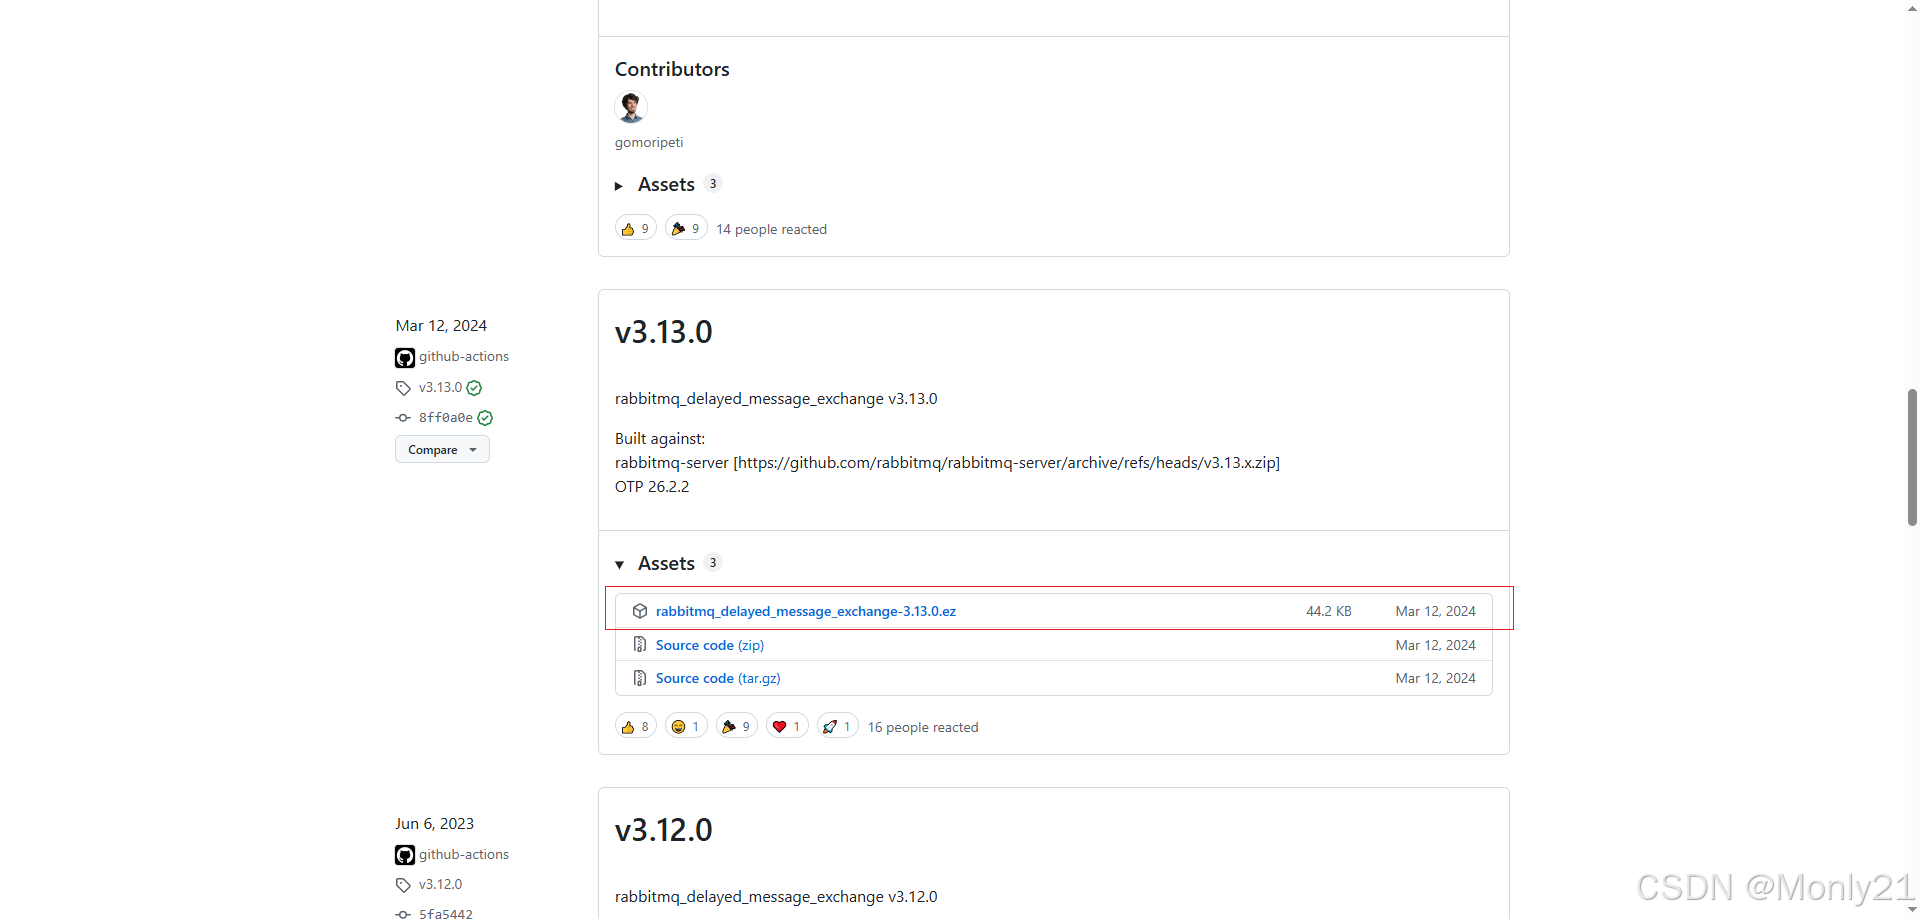1920x919 pixels.
Task: Click the laugh reaction showing 1
Action: [686, 727]
